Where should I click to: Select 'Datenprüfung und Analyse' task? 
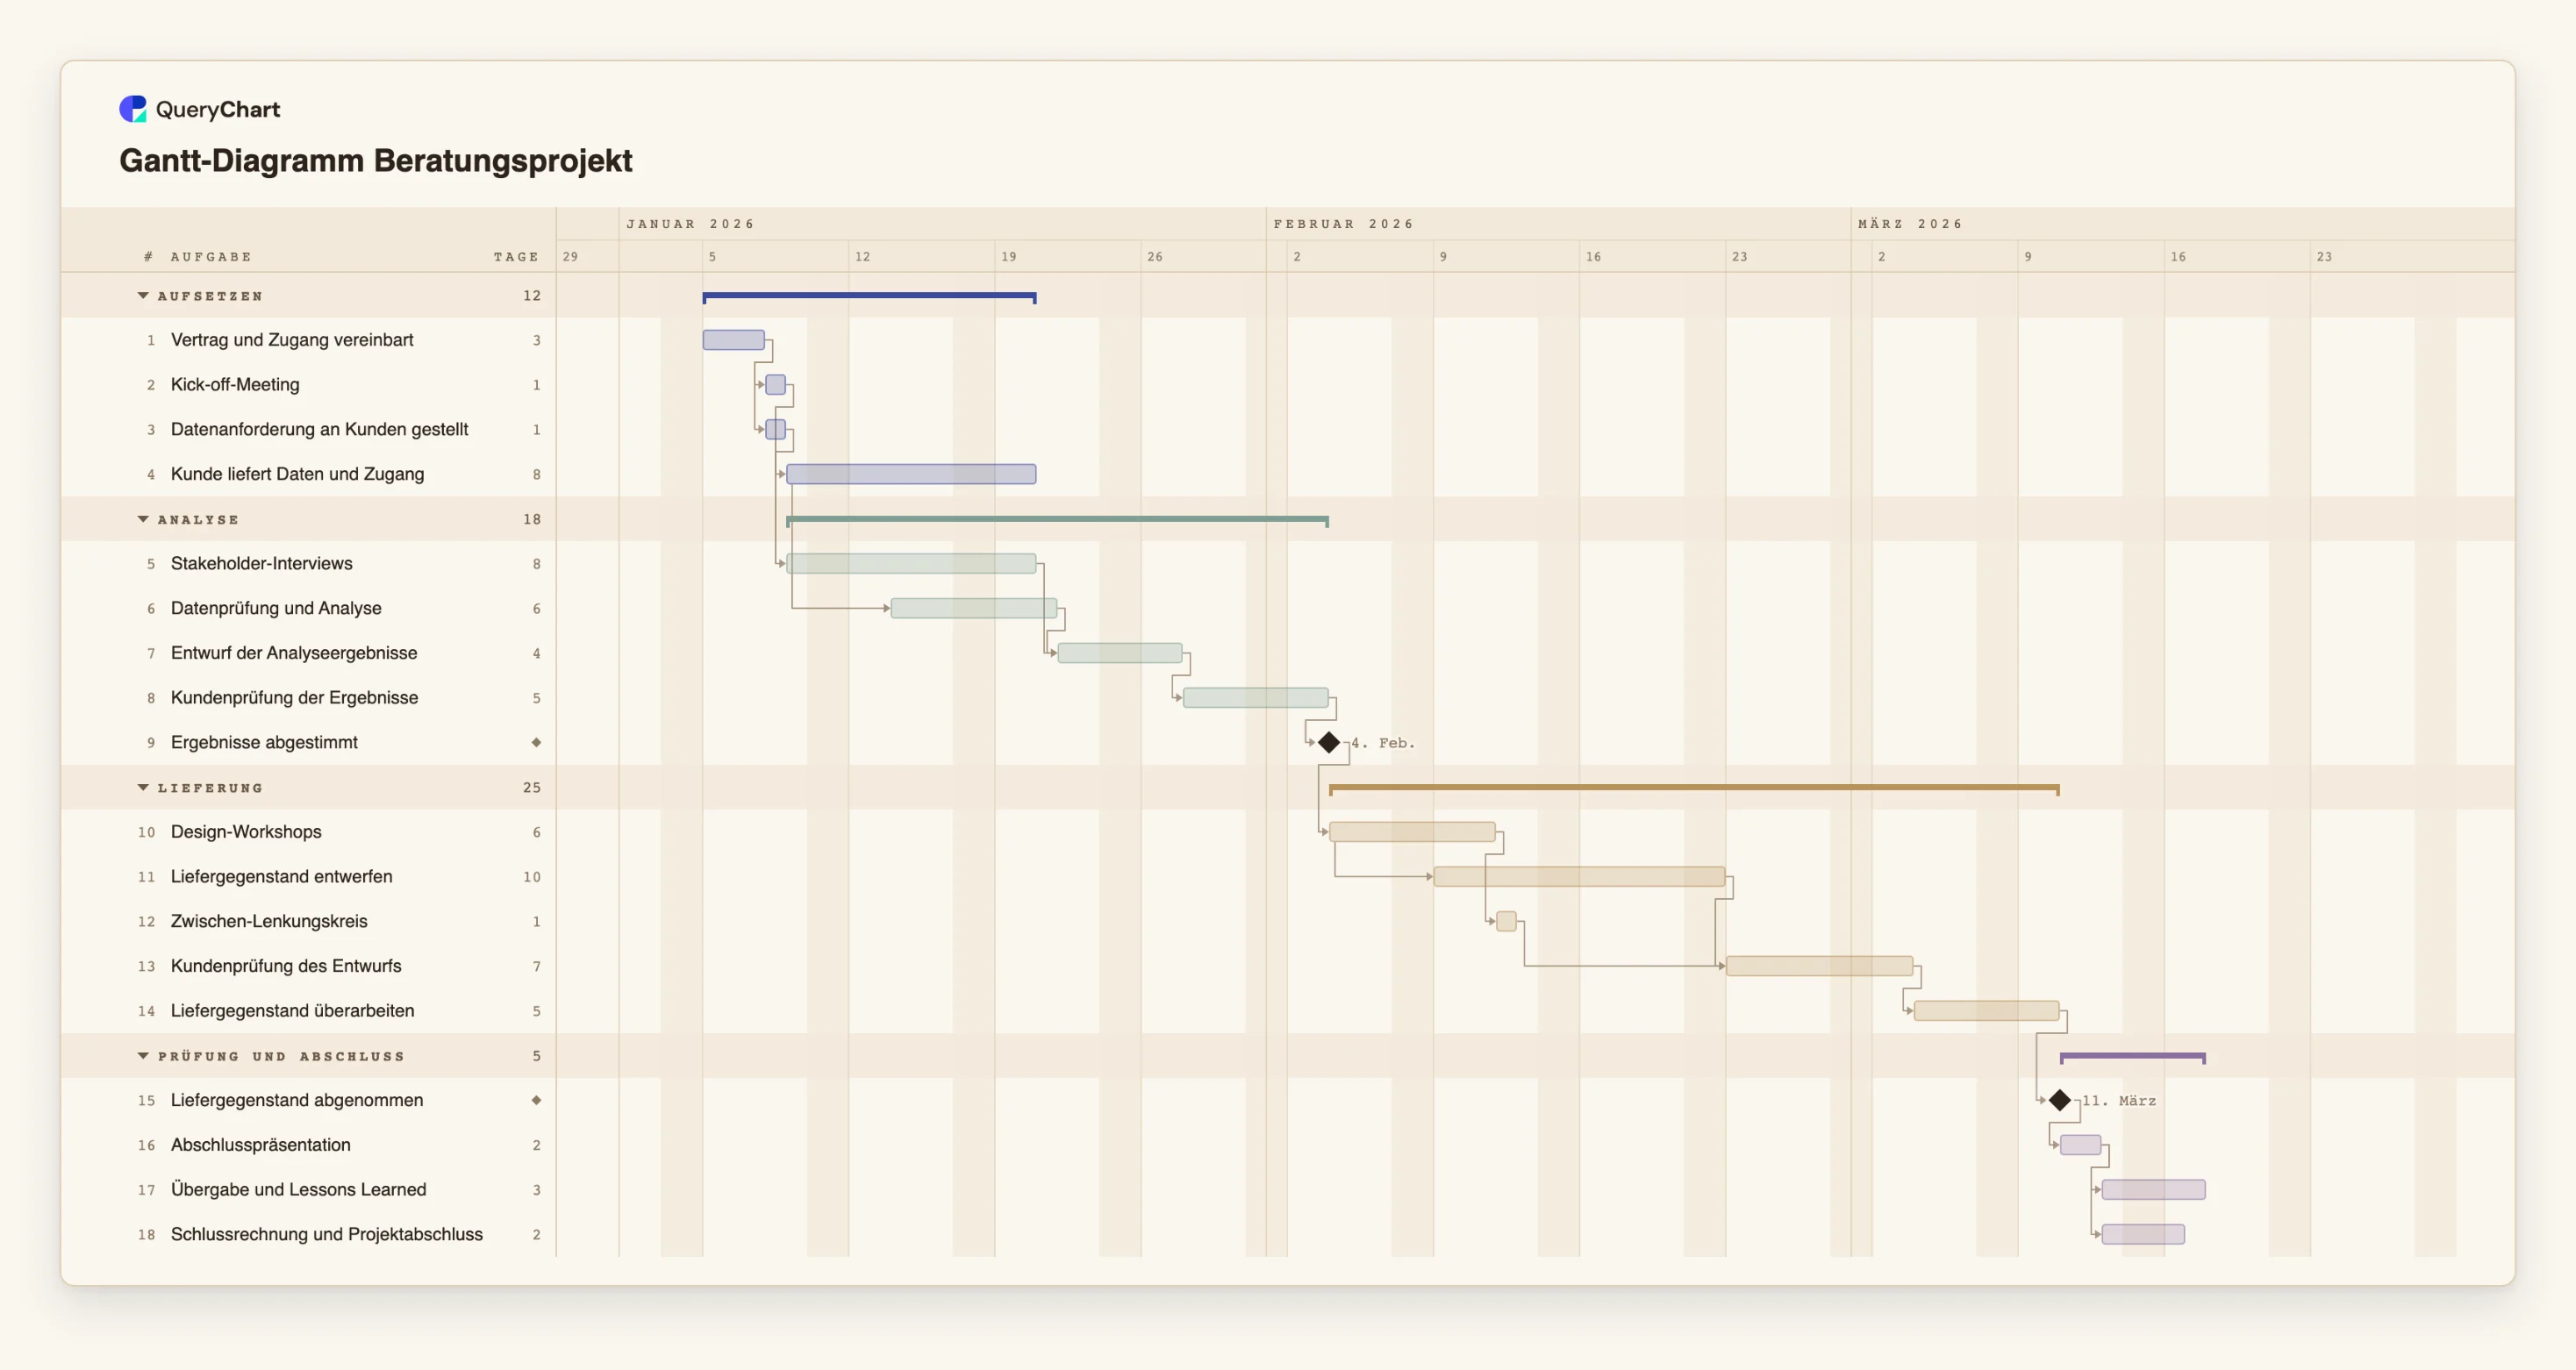click(x=276, y=608)
